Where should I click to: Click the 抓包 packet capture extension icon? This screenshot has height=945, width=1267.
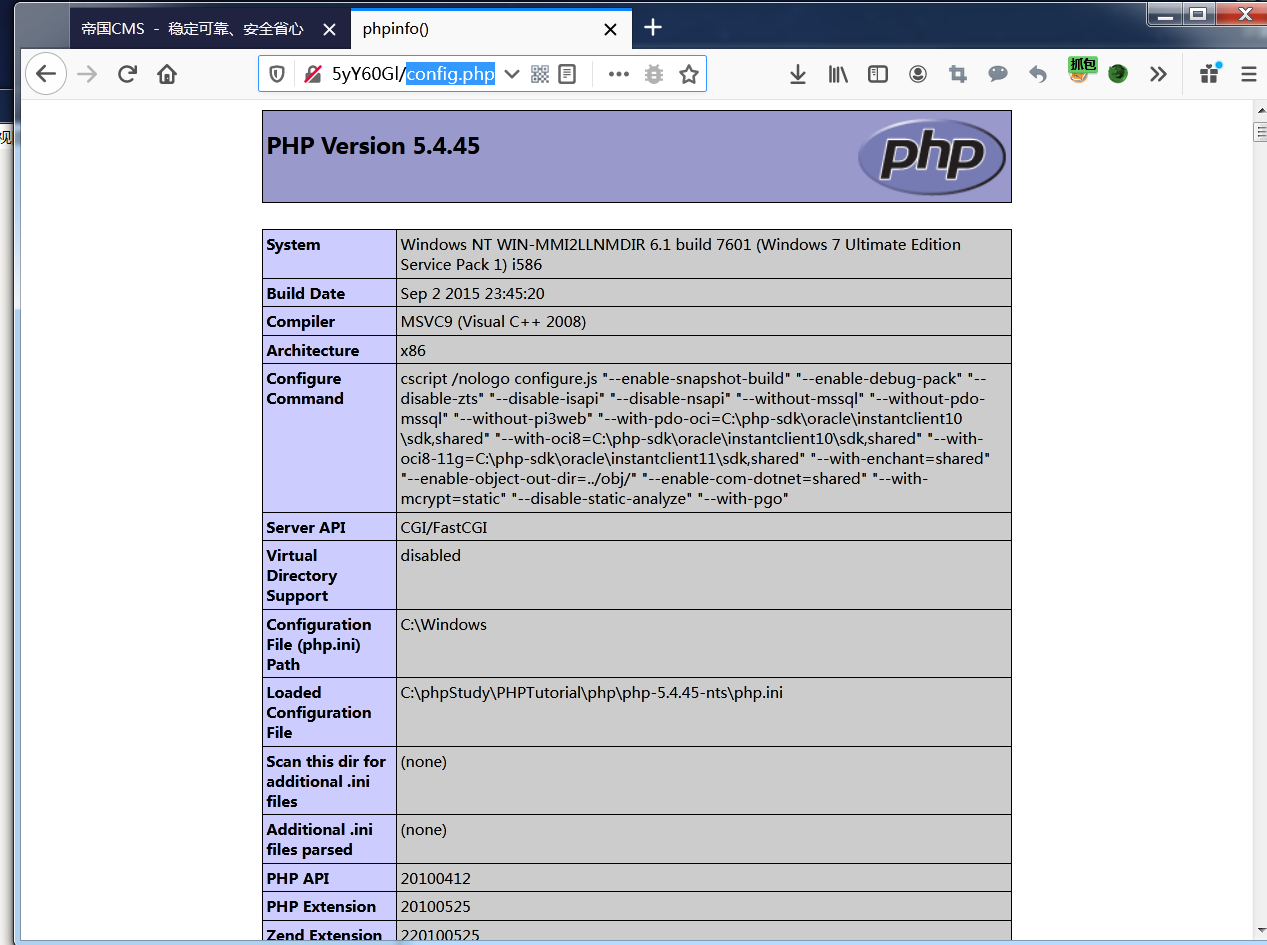1080,72
